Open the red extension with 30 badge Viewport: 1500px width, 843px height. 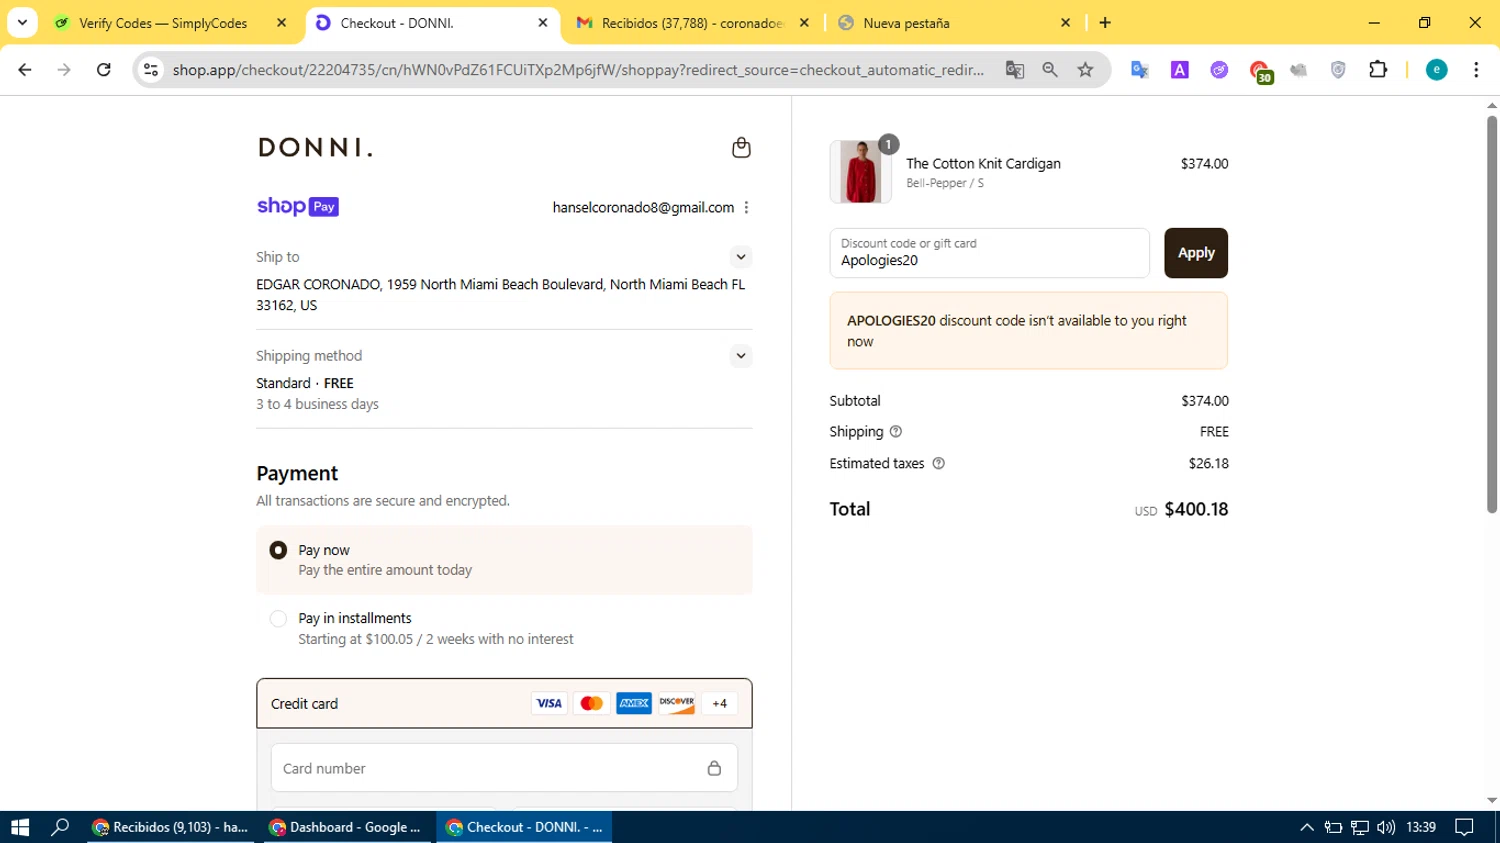[1260, 71]
